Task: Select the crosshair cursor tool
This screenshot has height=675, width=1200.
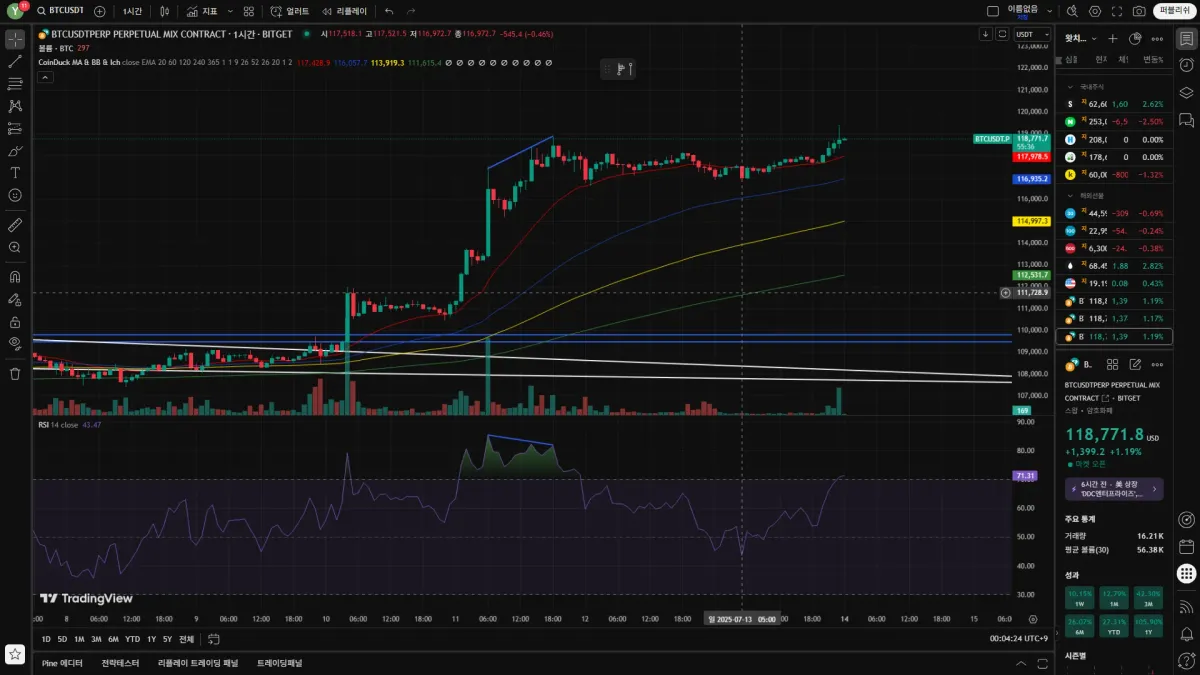Action: 15,40
